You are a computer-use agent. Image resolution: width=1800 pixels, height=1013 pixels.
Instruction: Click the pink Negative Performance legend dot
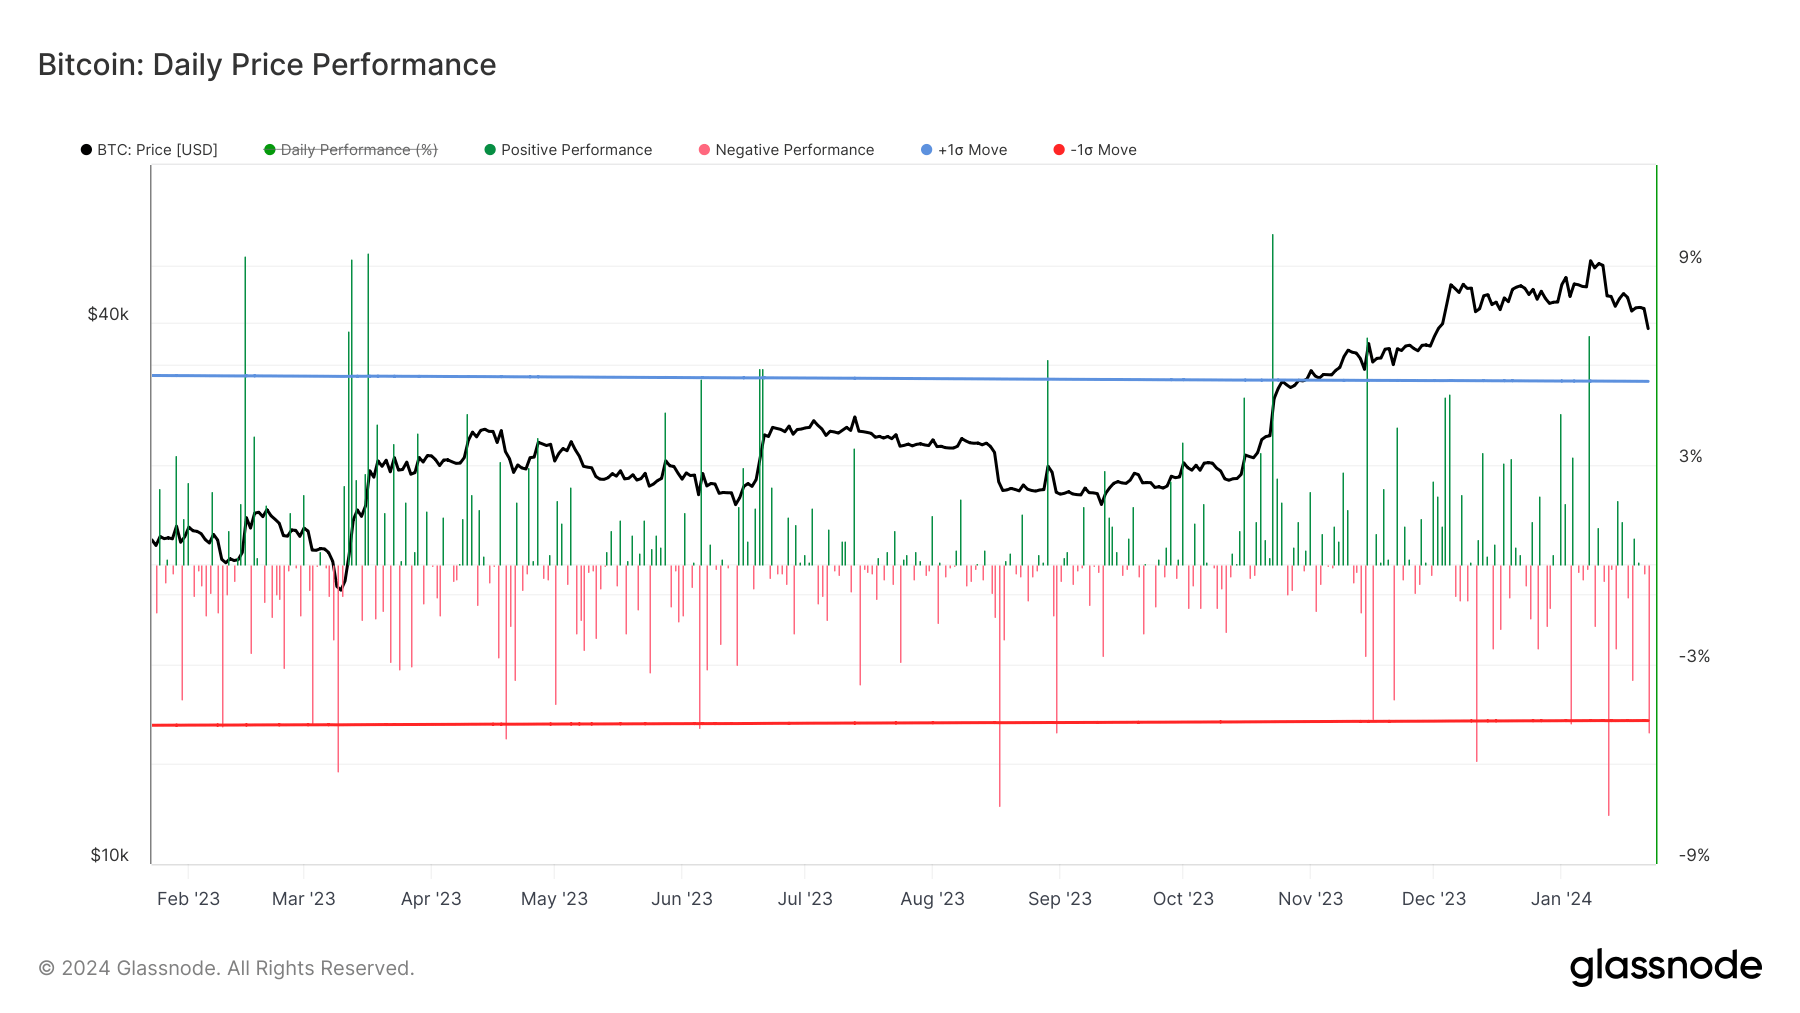coord(705,149)
